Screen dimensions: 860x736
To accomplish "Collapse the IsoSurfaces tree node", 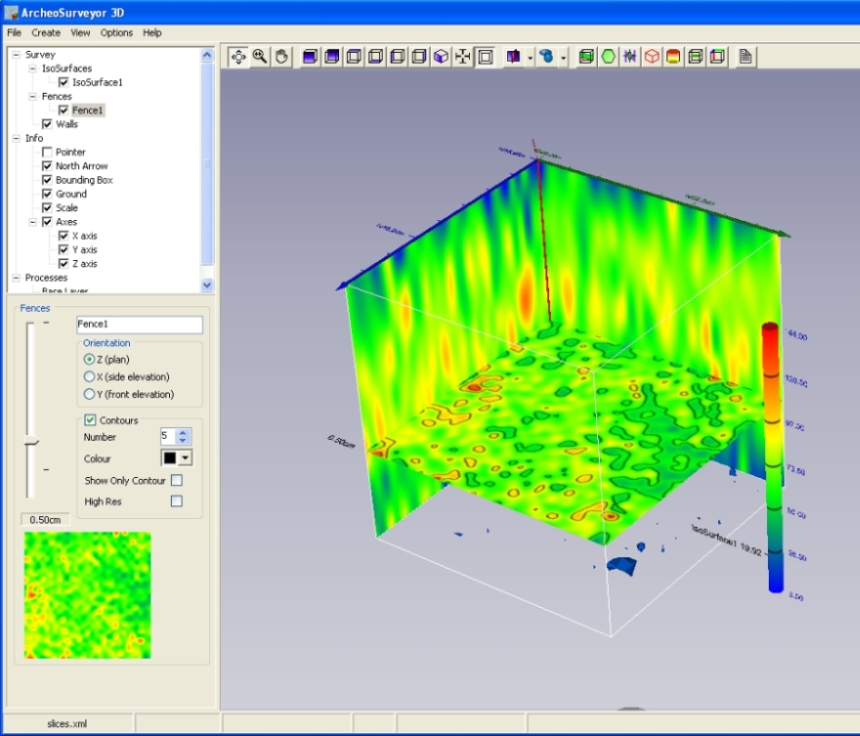I will coord(32,68).
